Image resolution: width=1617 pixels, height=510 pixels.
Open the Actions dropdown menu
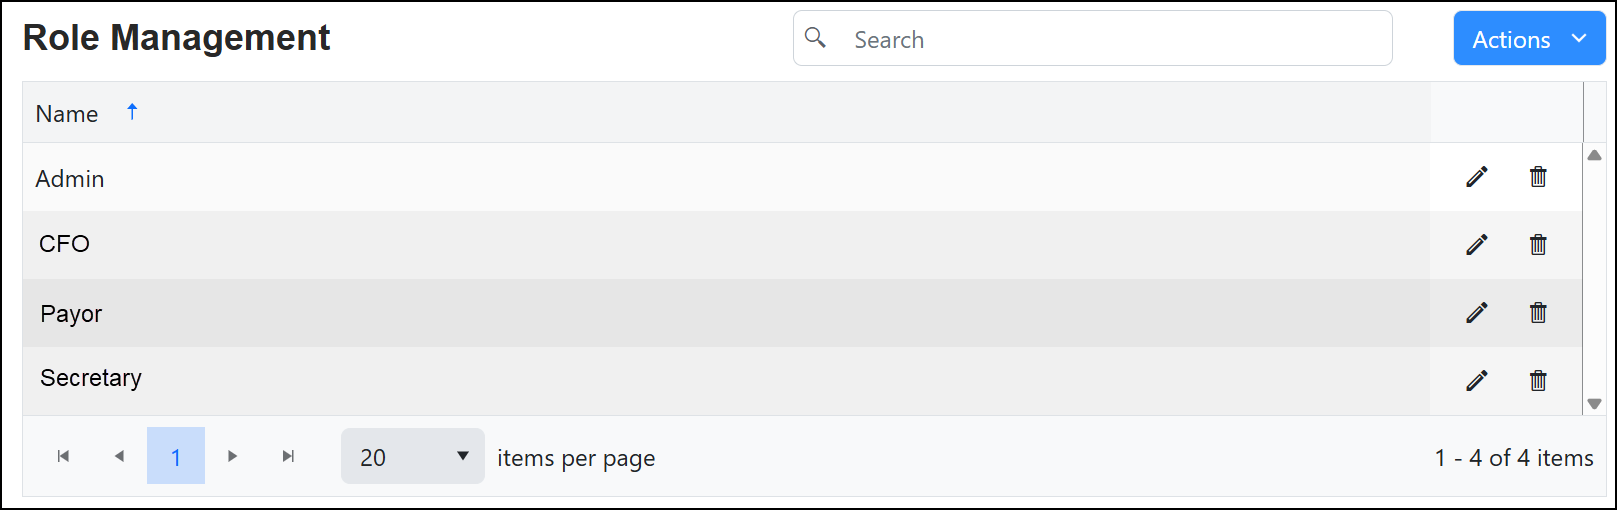coord(1528,39)
